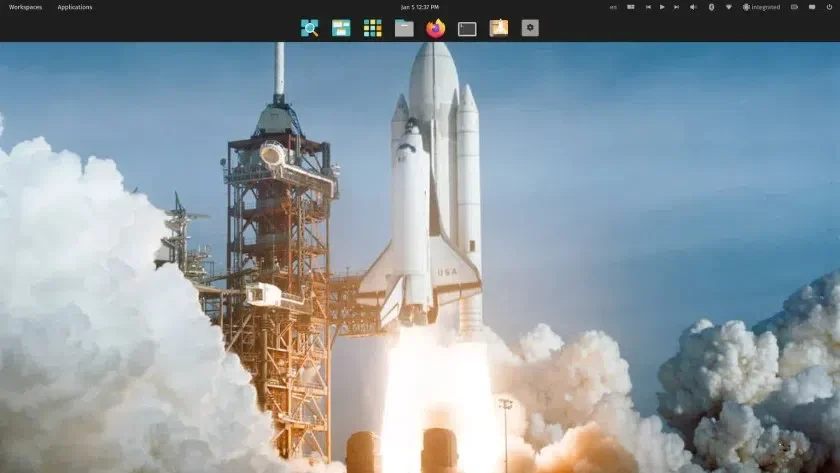Skip to previous media track
The width and height of the screenshot is (840, 473).
648,7
